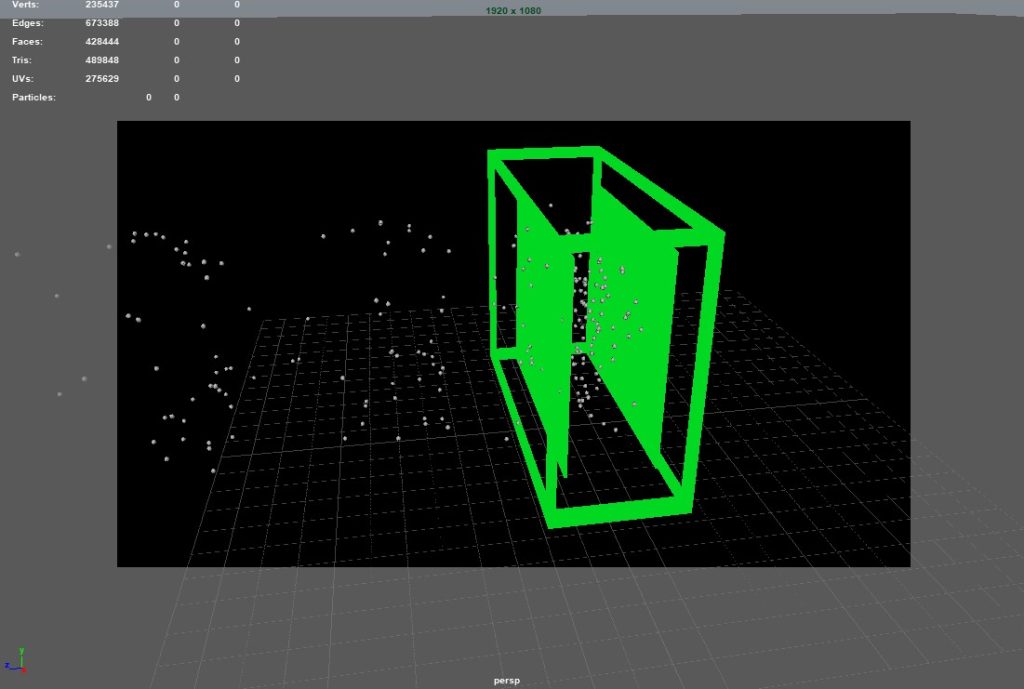The image size is (1024, 689).
Task: Click the Y axis on the view axis gizmo
Action: 22,651
